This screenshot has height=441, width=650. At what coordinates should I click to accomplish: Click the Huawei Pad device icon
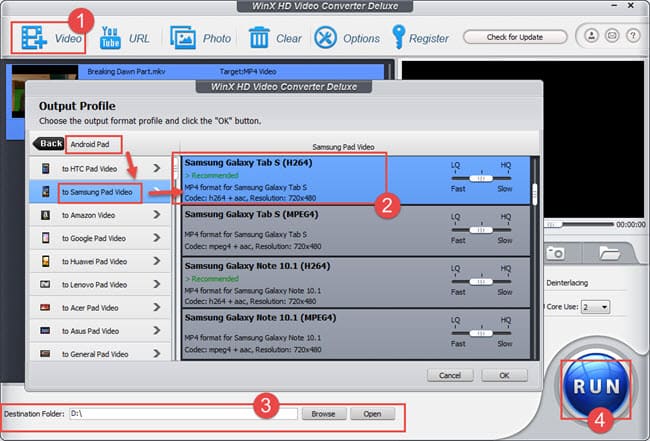(45, 261)
